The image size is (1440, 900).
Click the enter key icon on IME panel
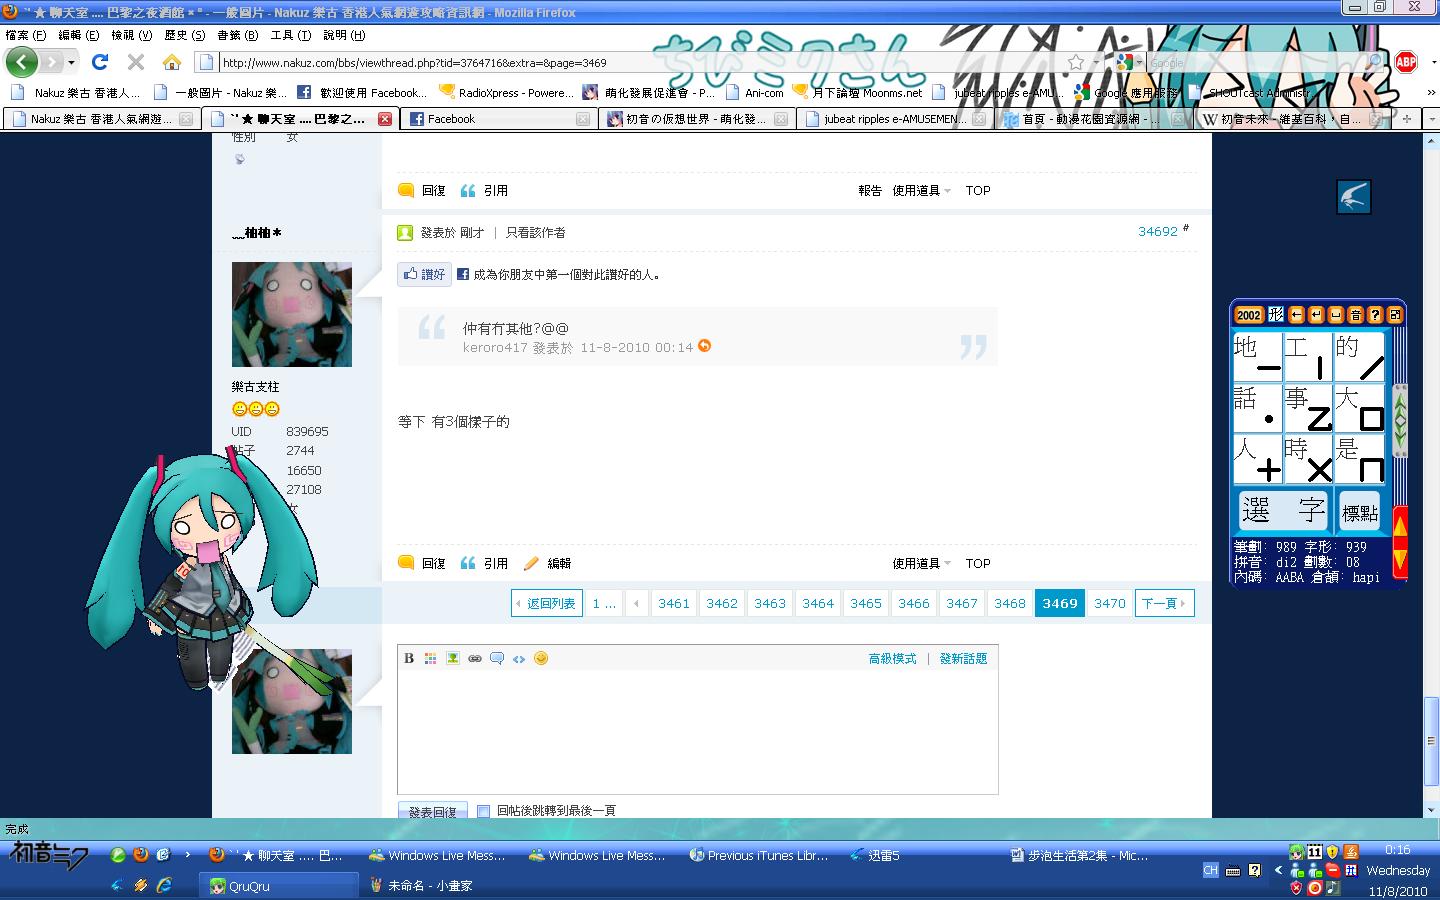point(1316,315)
